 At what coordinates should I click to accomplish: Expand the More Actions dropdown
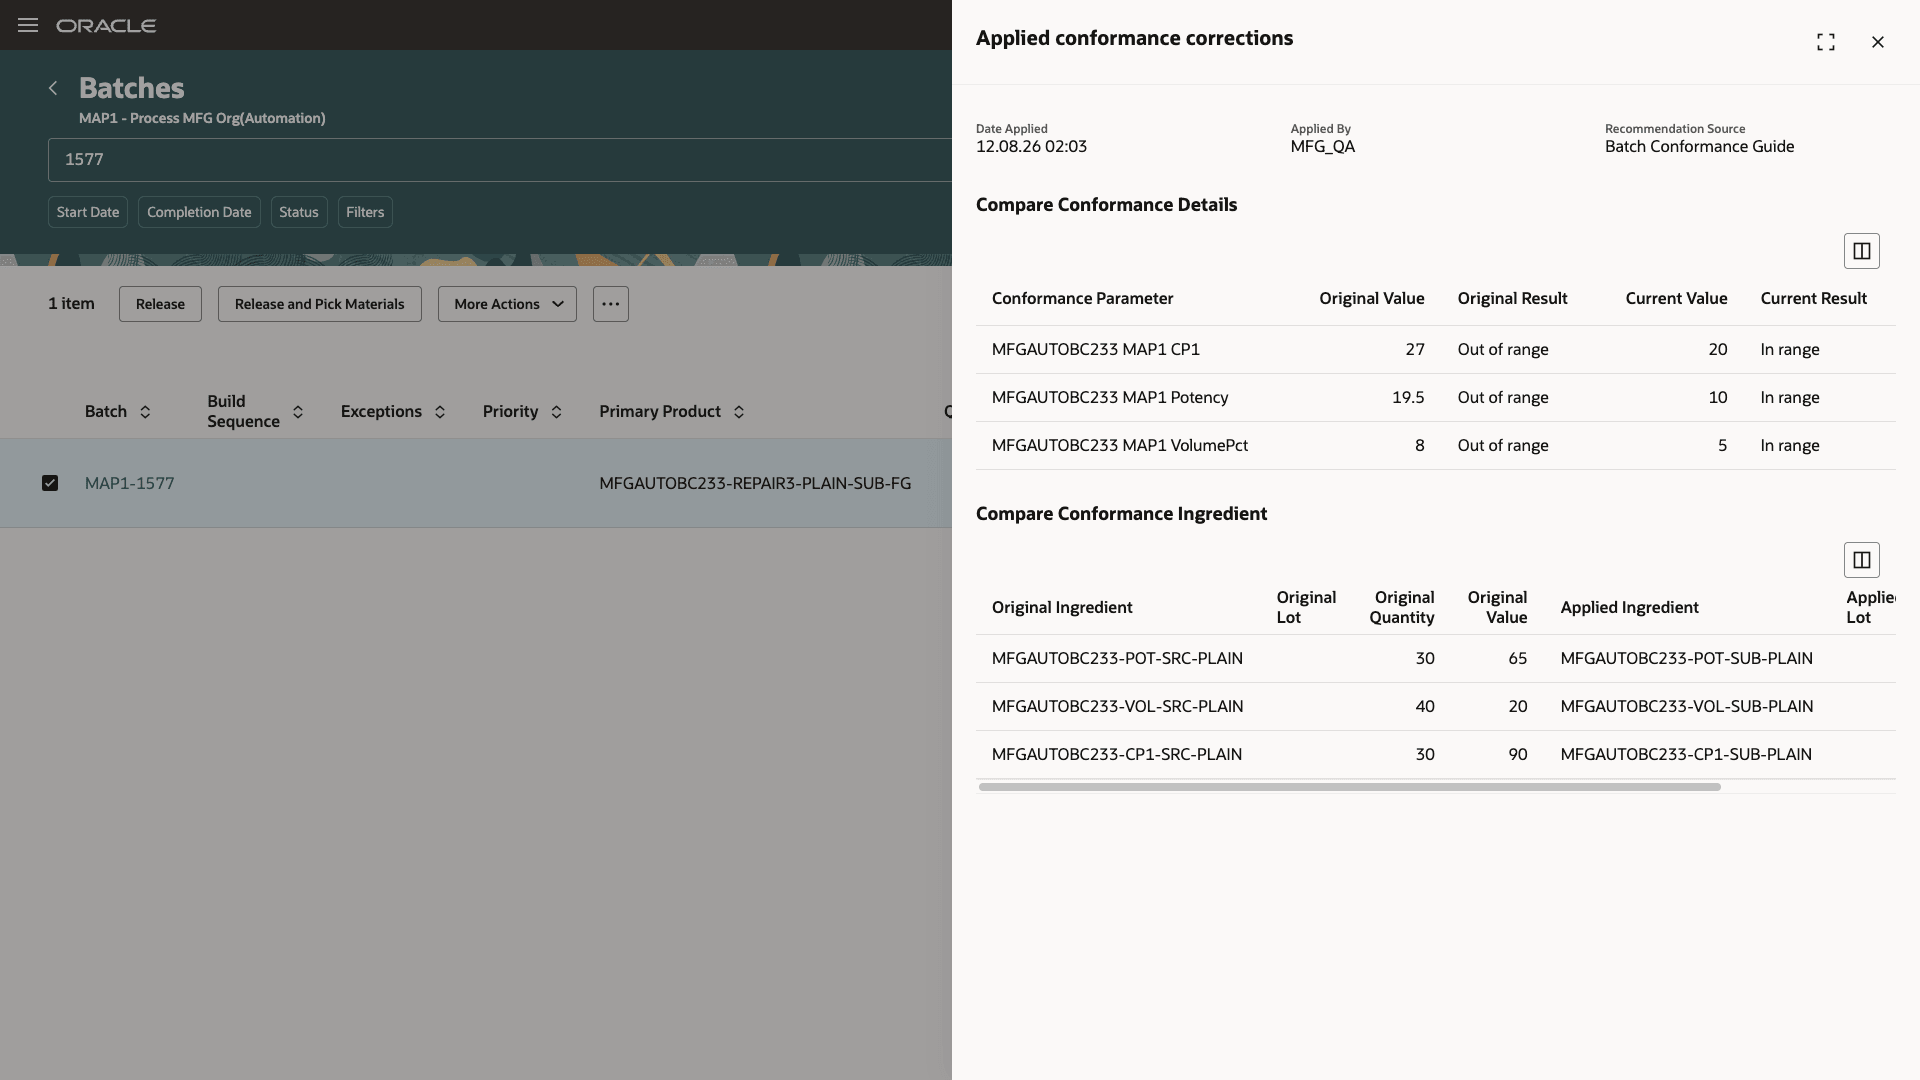[507, 304]
